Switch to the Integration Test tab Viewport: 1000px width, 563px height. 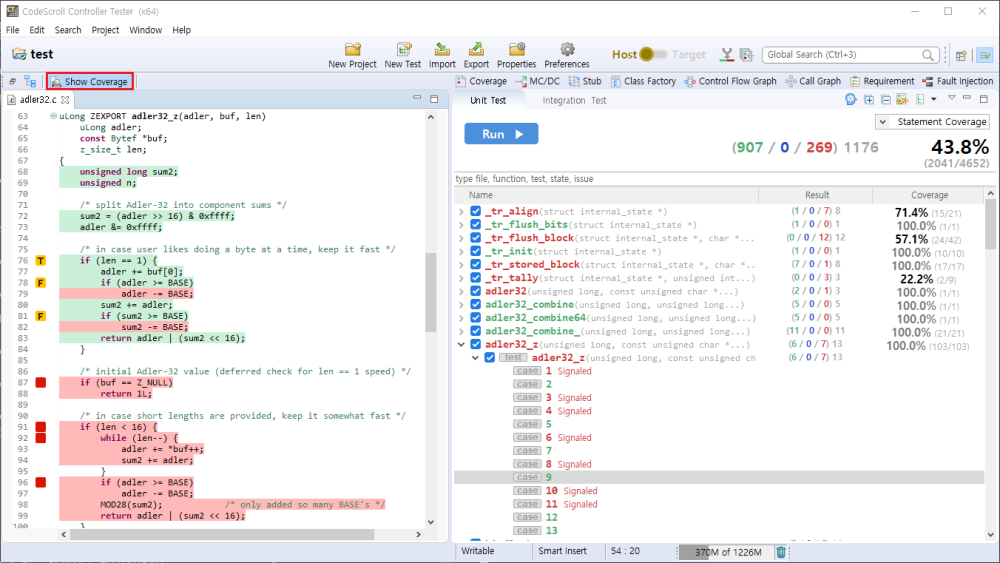point(574,101)
